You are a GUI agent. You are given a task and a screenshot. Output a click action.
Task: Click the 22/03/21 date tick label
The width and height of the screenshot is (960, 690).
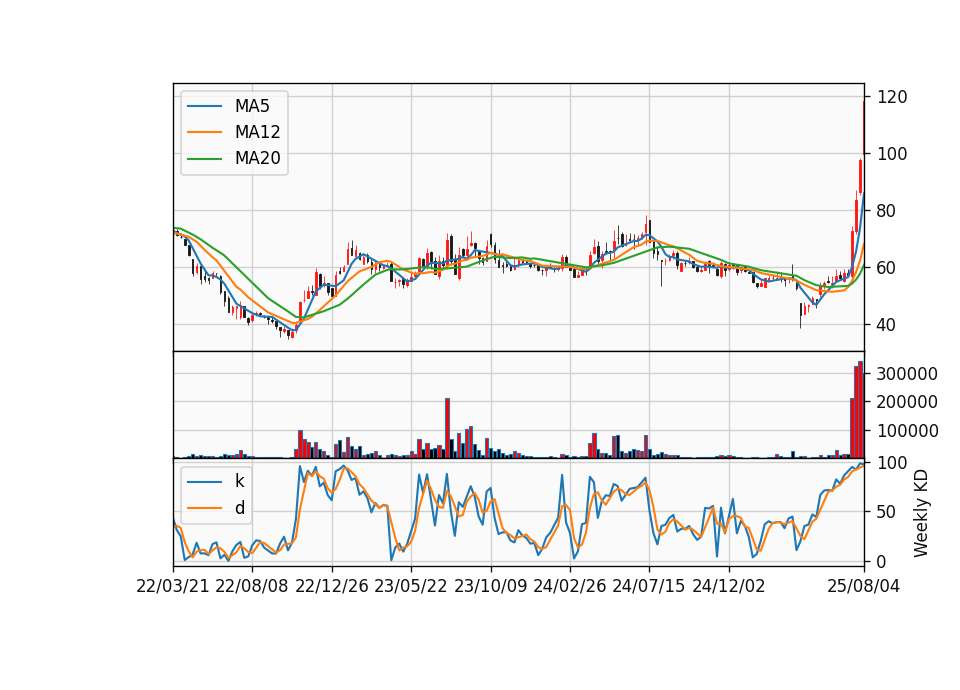tap(173, 586)
